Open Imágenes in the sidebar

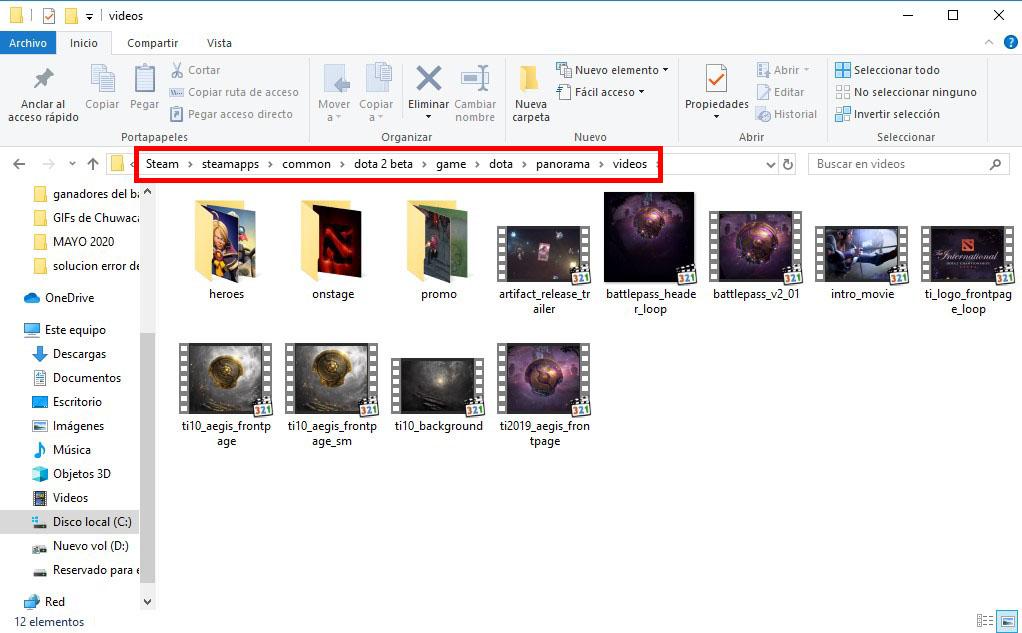coord(68,426)
